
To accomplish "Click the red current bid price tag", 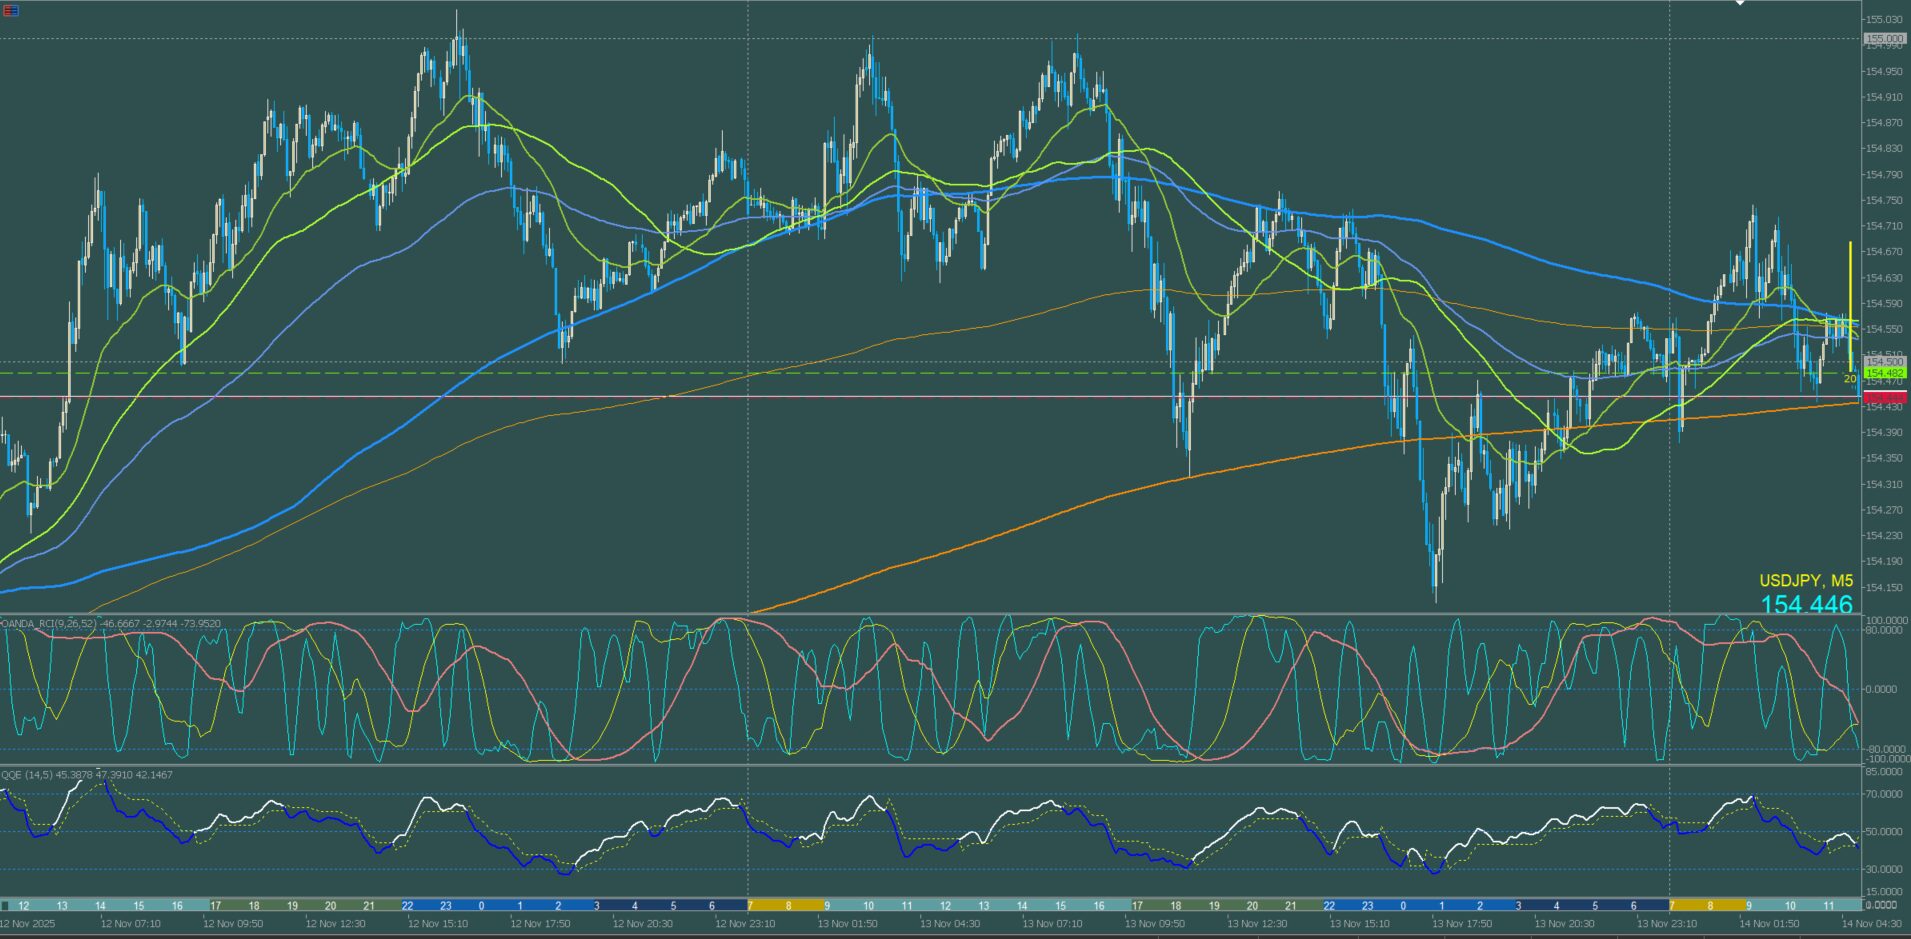I will click(1885, 397).
